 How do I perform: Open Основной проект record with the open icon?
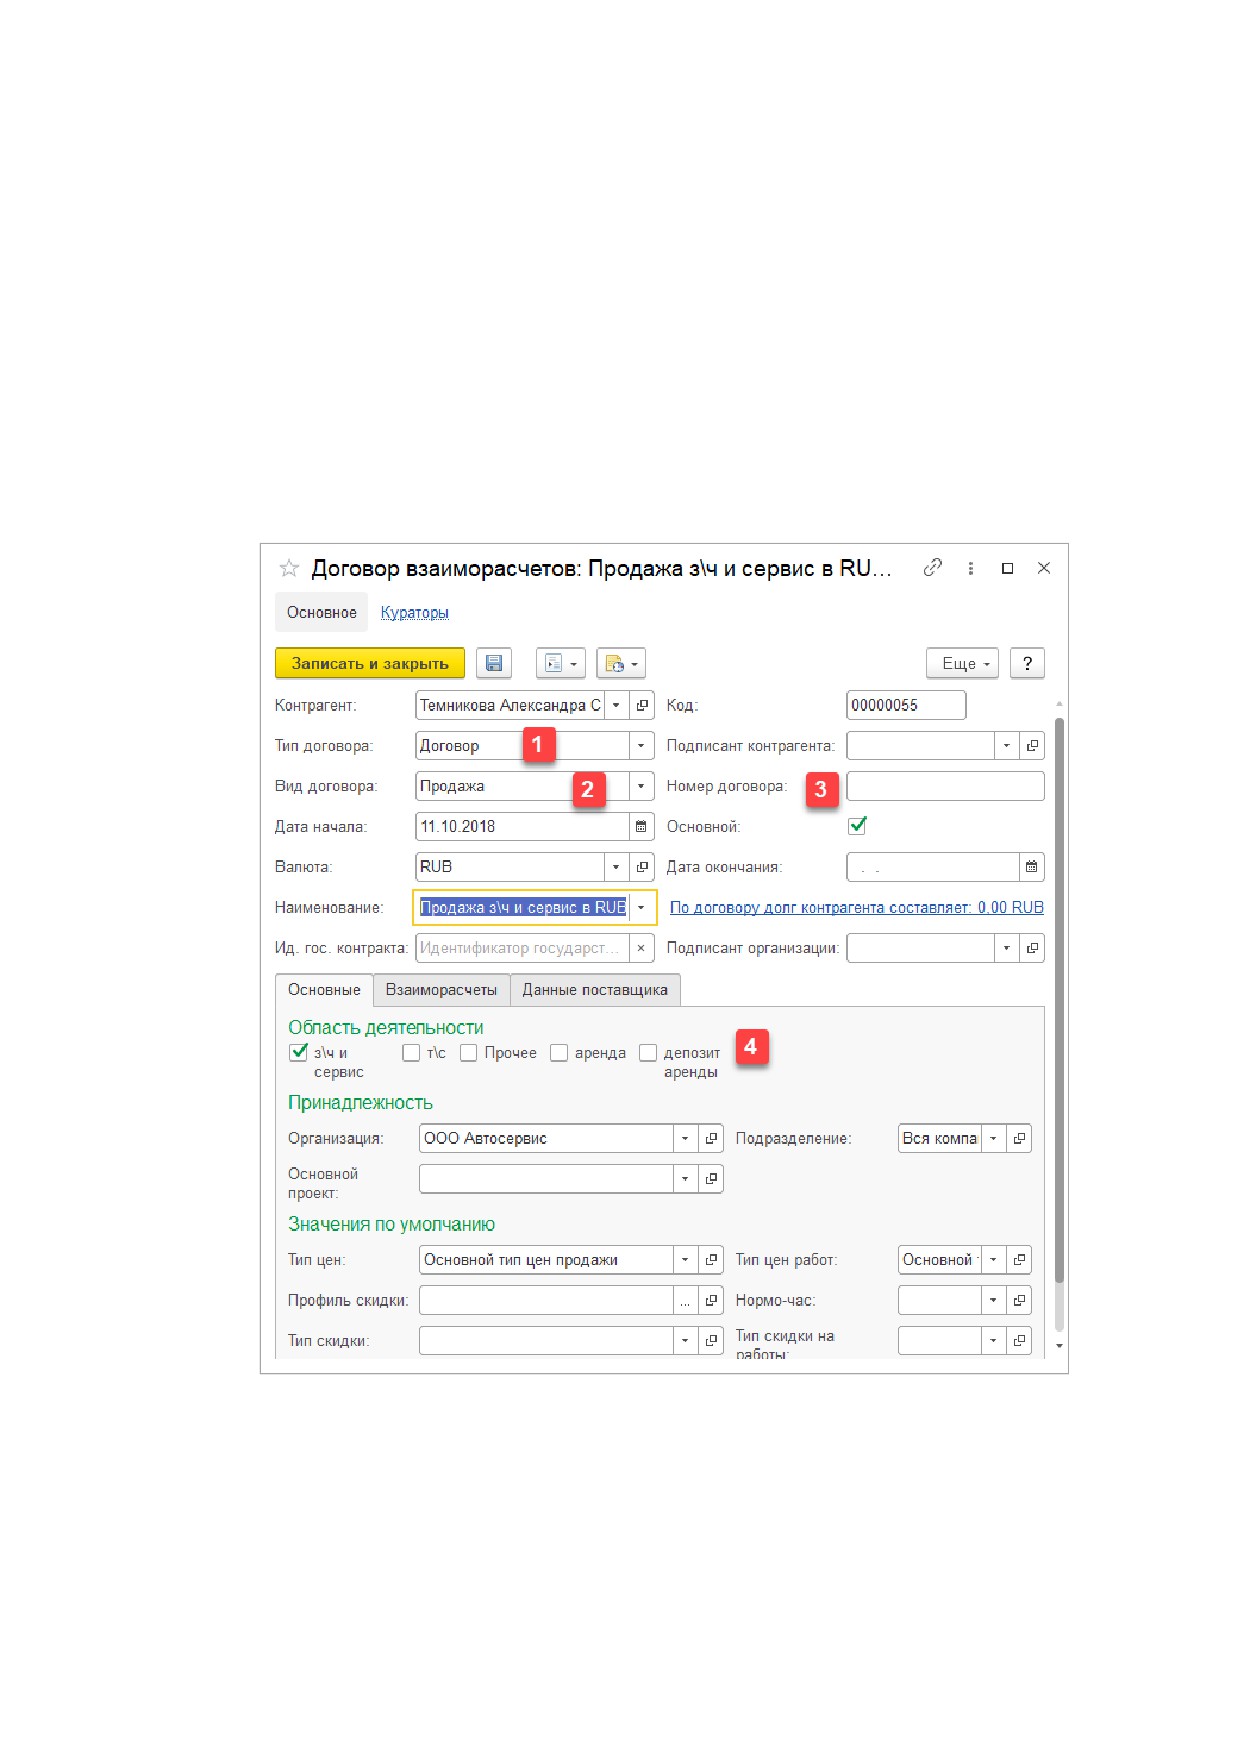711,1179
